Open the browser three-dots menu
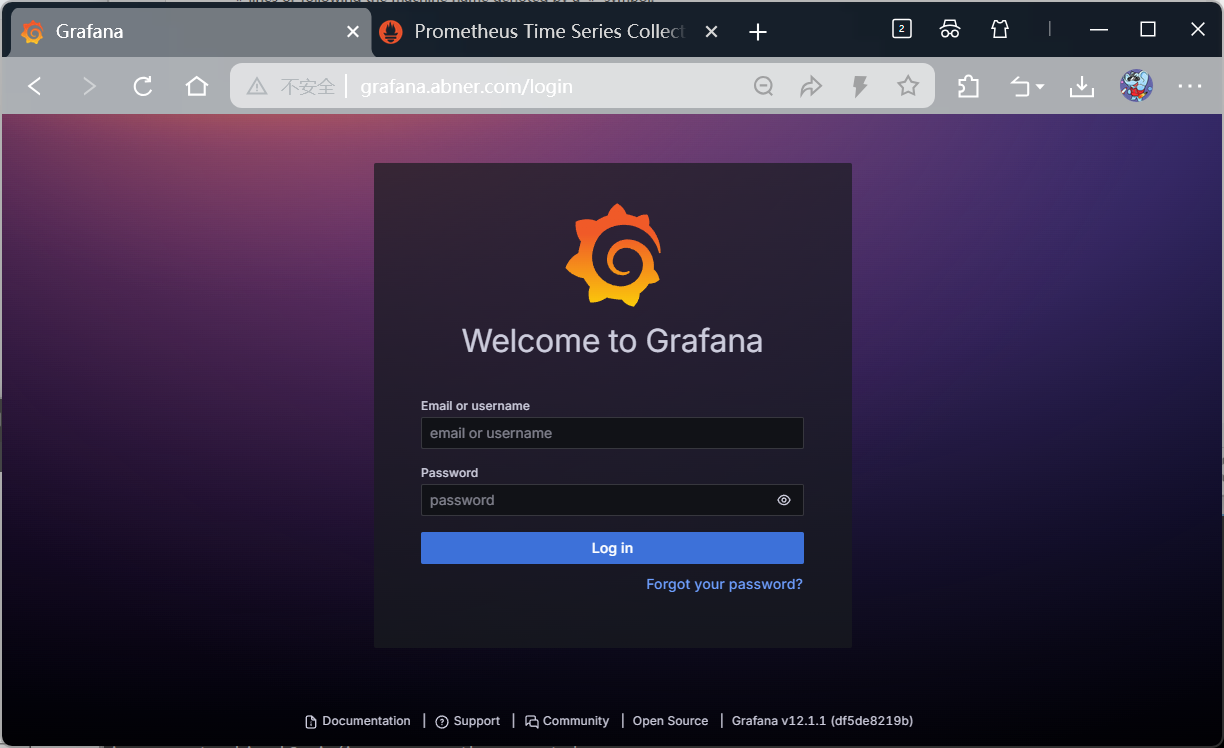The width and height of the screenshot is (1224, 748). pyautogui.click(x=1190, y=86)
